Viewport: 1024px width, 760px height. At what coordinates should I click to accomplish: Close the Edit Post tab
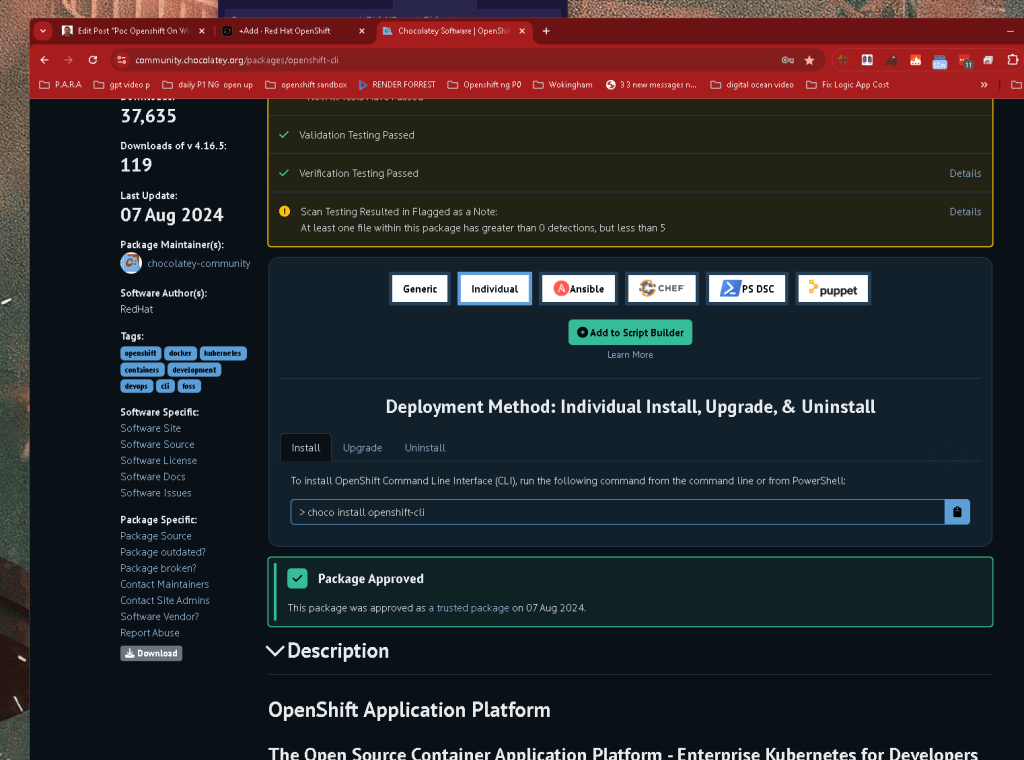tap(202, 31)
